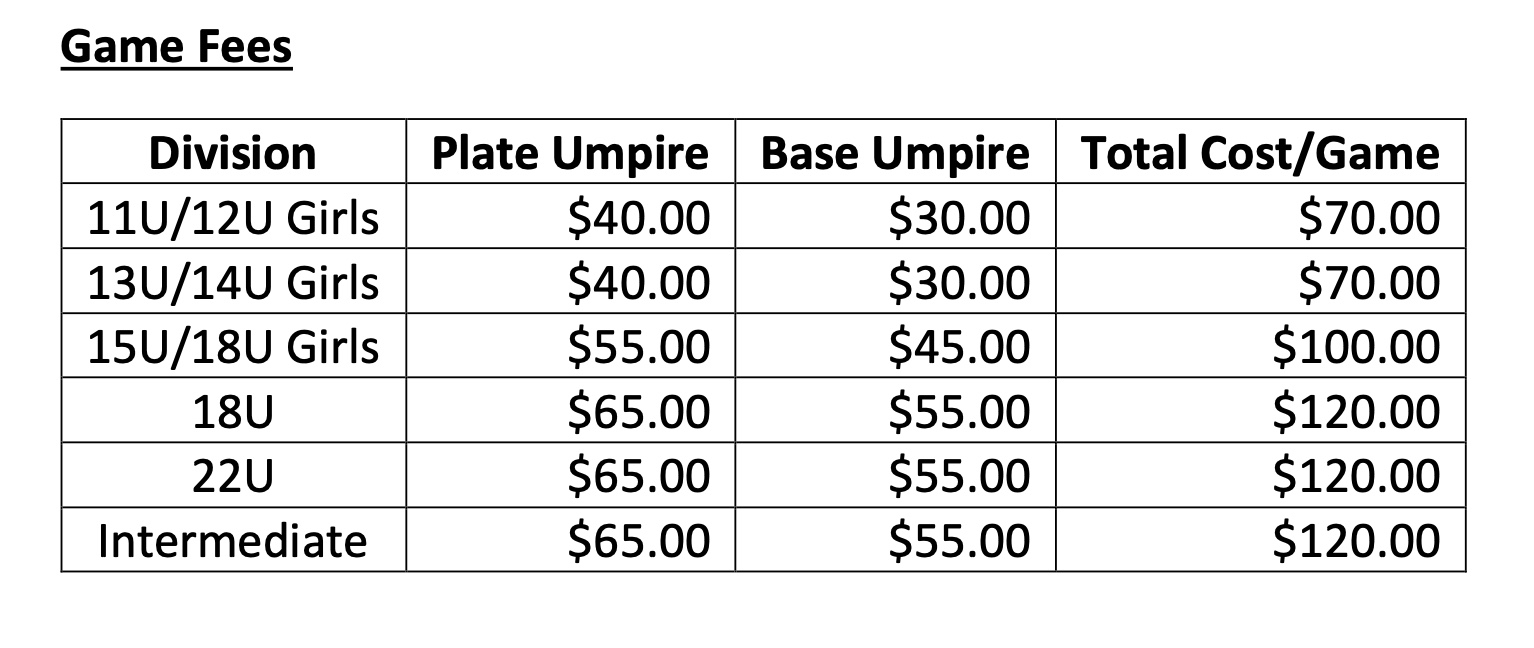Image resolution: width=1534 pixels, height=648 pixels.
Task: Select the Base Umpire column header
Action: [894, 153]
